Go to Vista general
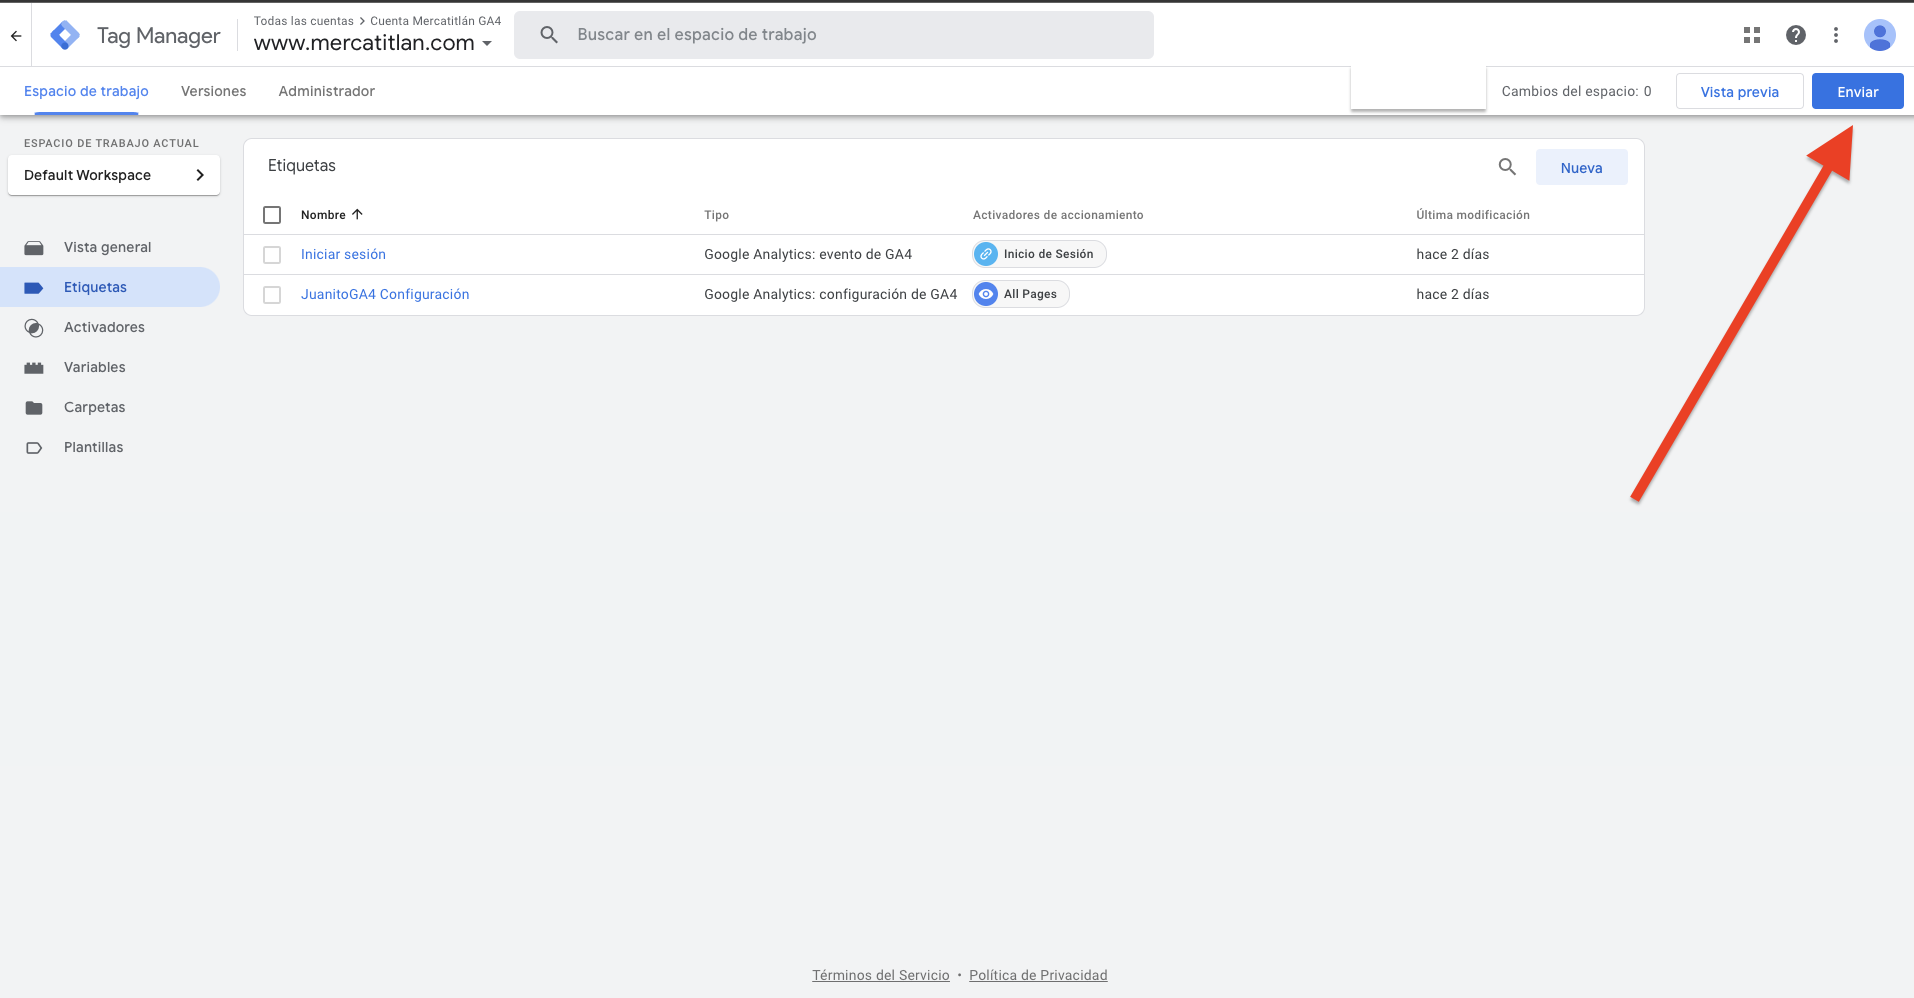This screenshot has width=1914, height=998. click(107, 247)
